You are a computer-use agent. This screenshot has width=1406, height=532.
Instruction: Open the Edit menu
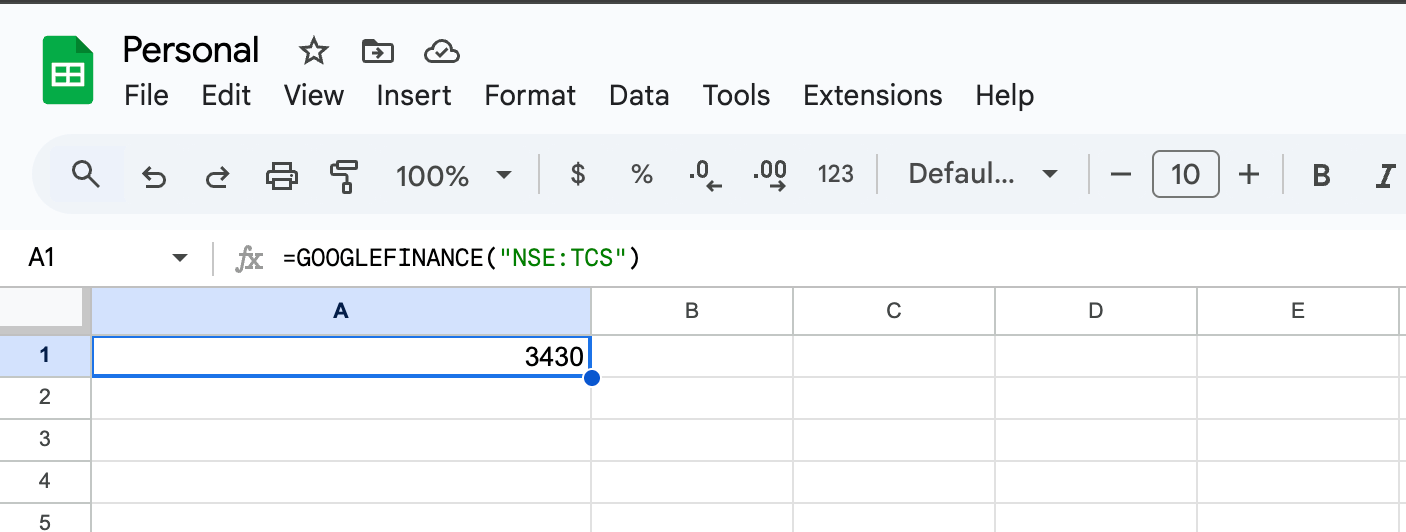point(226,96)
